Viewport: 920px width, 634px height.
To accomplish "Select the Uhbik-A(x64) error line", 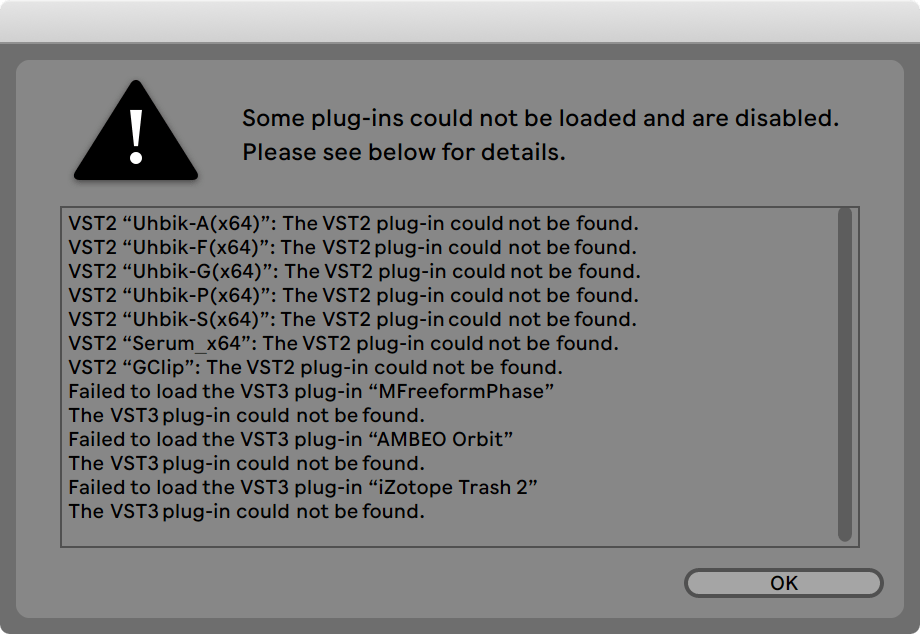I will (353, 223).
